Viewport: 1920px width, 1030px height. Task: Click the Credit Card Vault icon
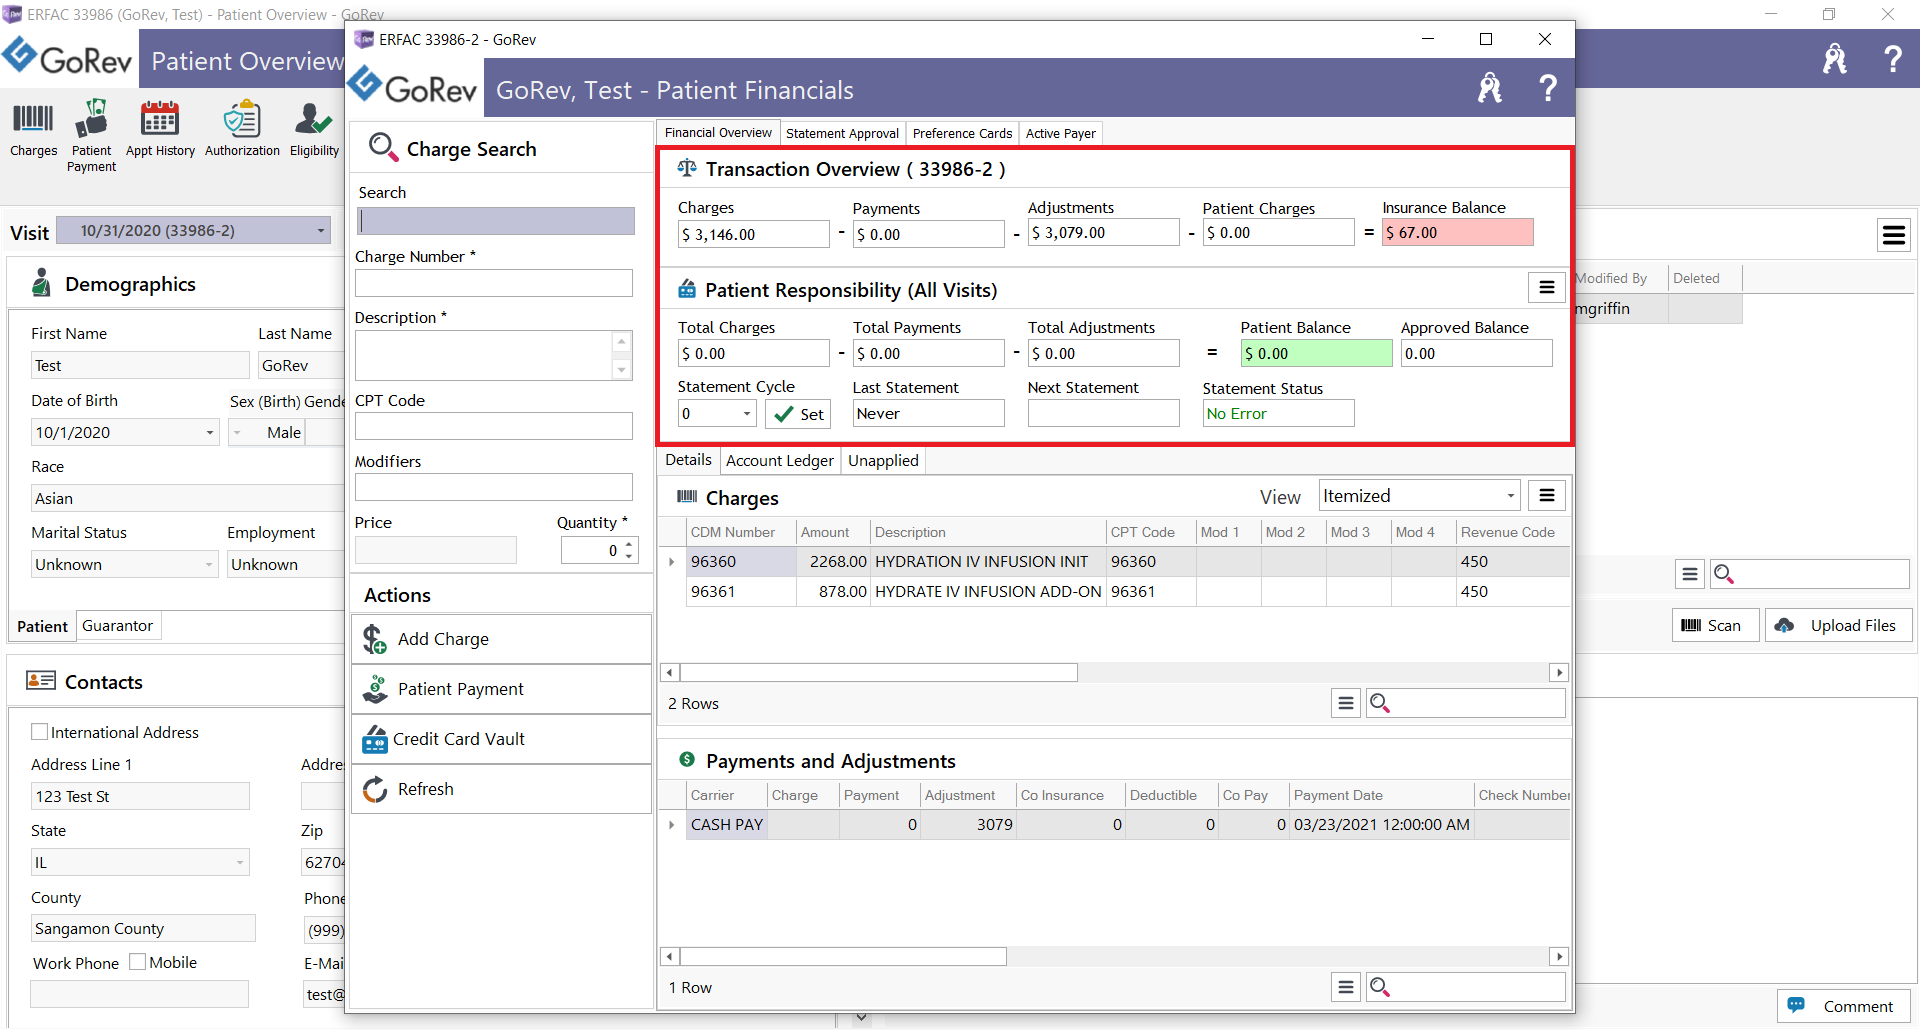375,739
